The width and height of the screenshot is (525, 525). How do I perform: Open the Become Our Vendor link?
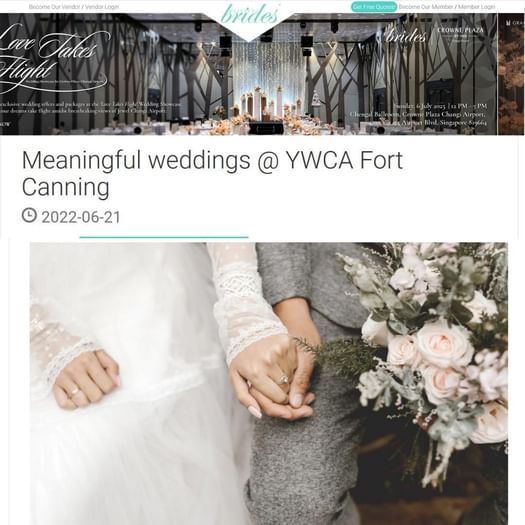[55, 7]
